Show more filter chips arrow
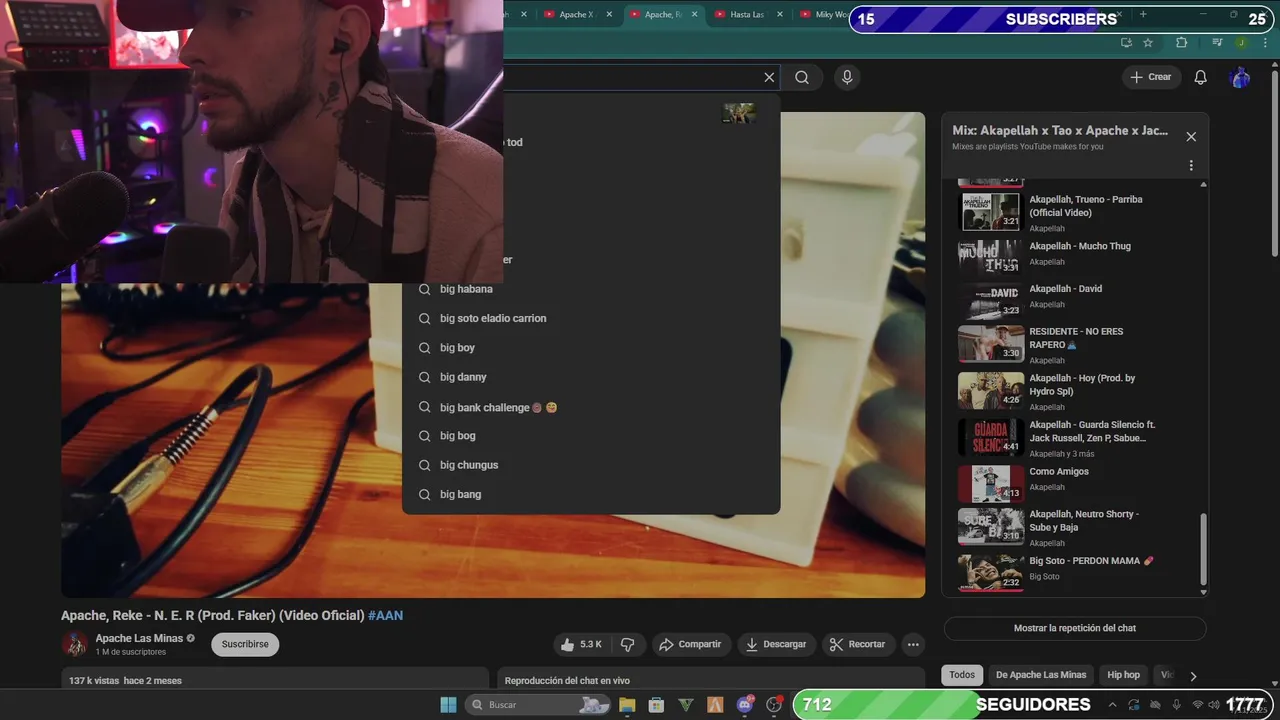Viewport: 1280px width, 720px height. [1193, 676]
